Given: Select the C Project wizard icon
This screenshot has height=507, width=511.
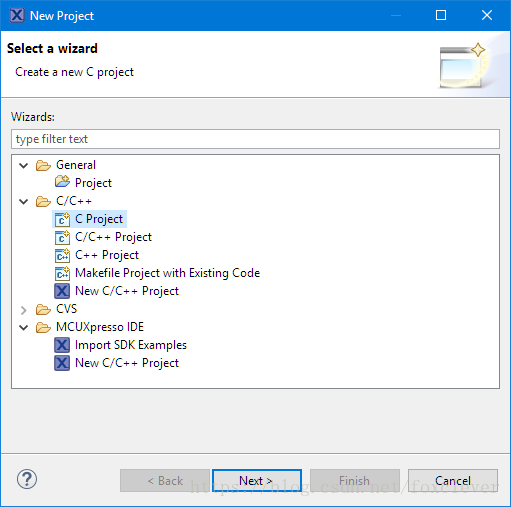Looking at the screenshot, I should click(x=62, y=219).
